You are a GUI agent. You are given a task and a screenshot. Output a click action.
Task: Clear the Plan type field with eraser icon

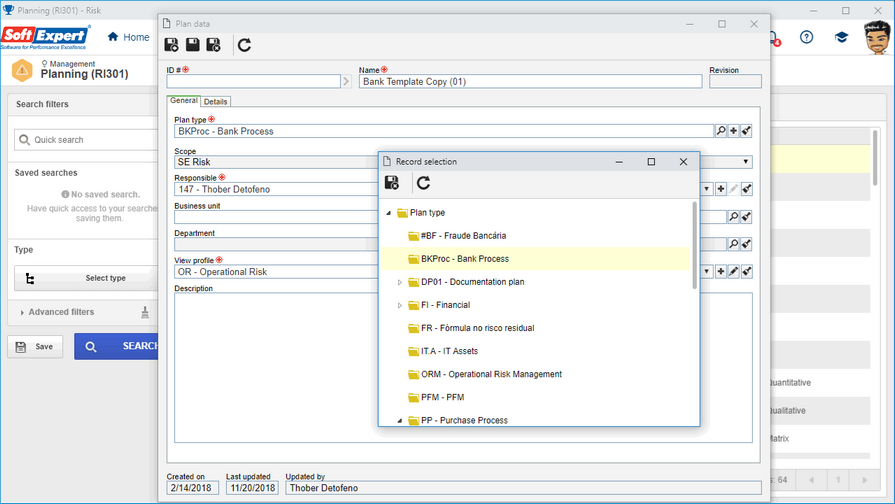tap(746, 131)
